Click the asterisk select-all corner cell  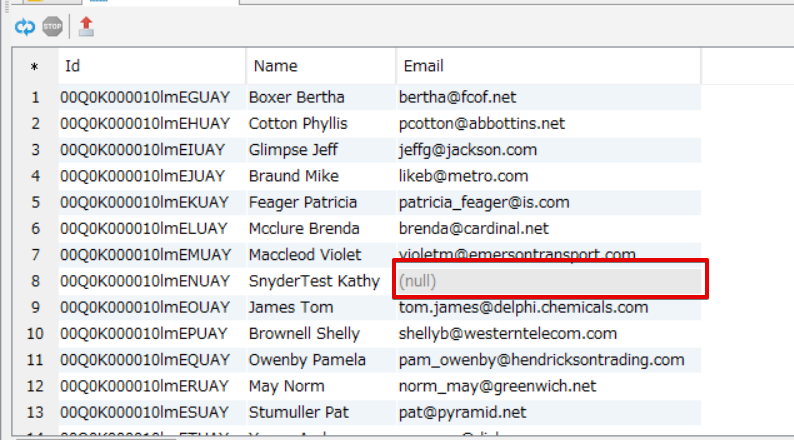[35, 66]
